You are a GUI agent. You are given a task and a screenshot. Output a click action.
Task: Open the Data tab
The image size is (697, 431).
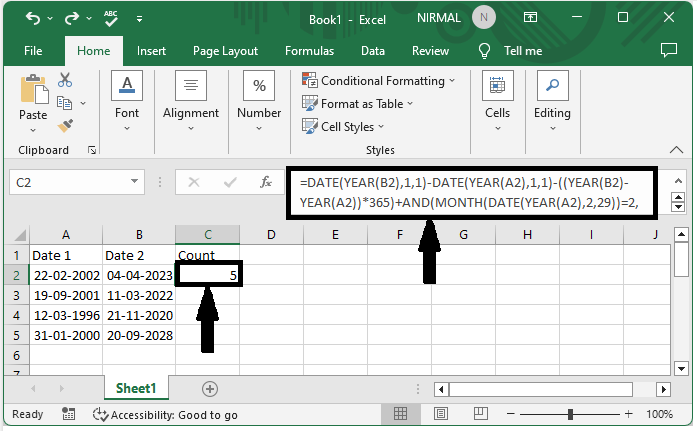(x=373, y=51)
